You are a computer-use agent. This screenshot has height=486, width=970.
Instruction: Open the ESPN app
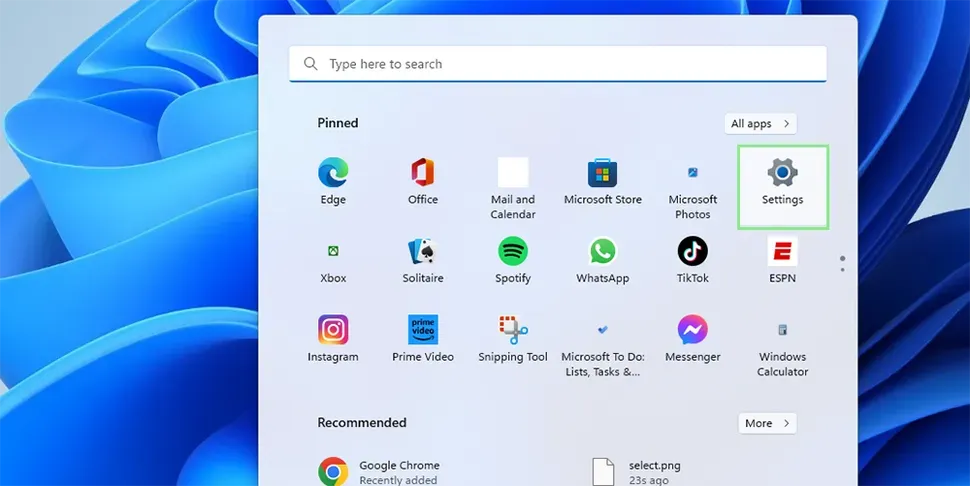click(783, 260)
